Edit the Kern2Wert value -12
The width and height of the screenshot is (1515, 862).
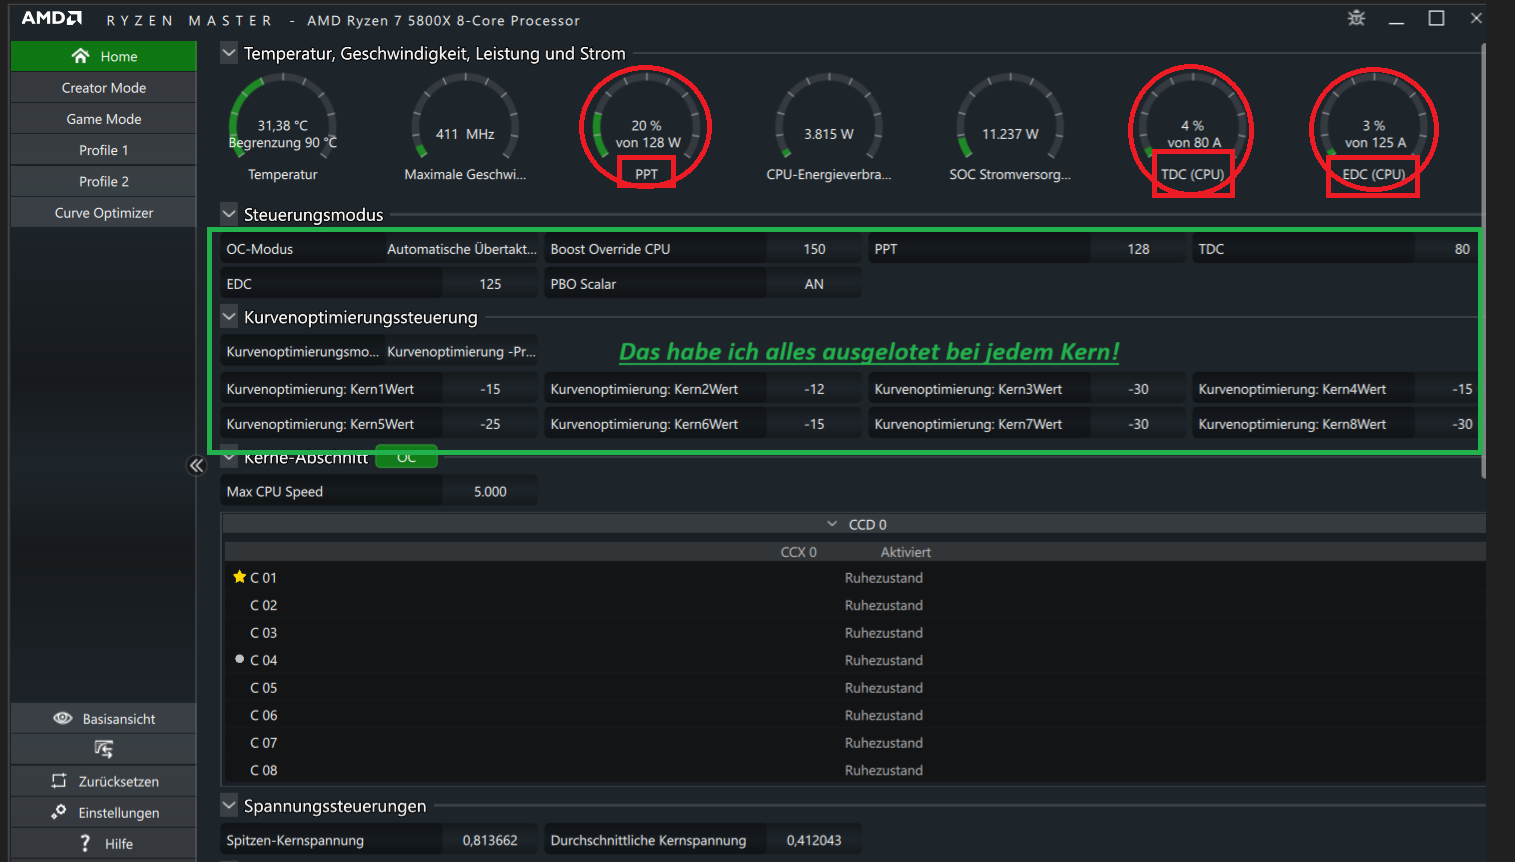pos(814,389)
